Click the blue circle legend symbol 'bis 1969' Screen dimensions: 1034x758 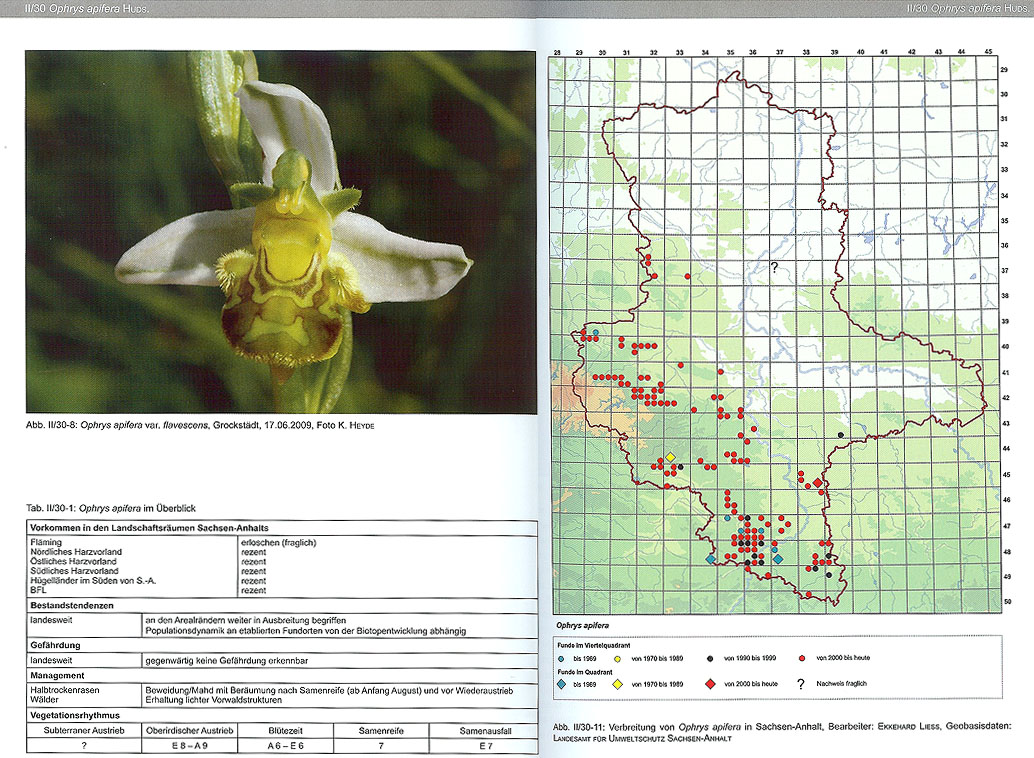coord(561,658)
